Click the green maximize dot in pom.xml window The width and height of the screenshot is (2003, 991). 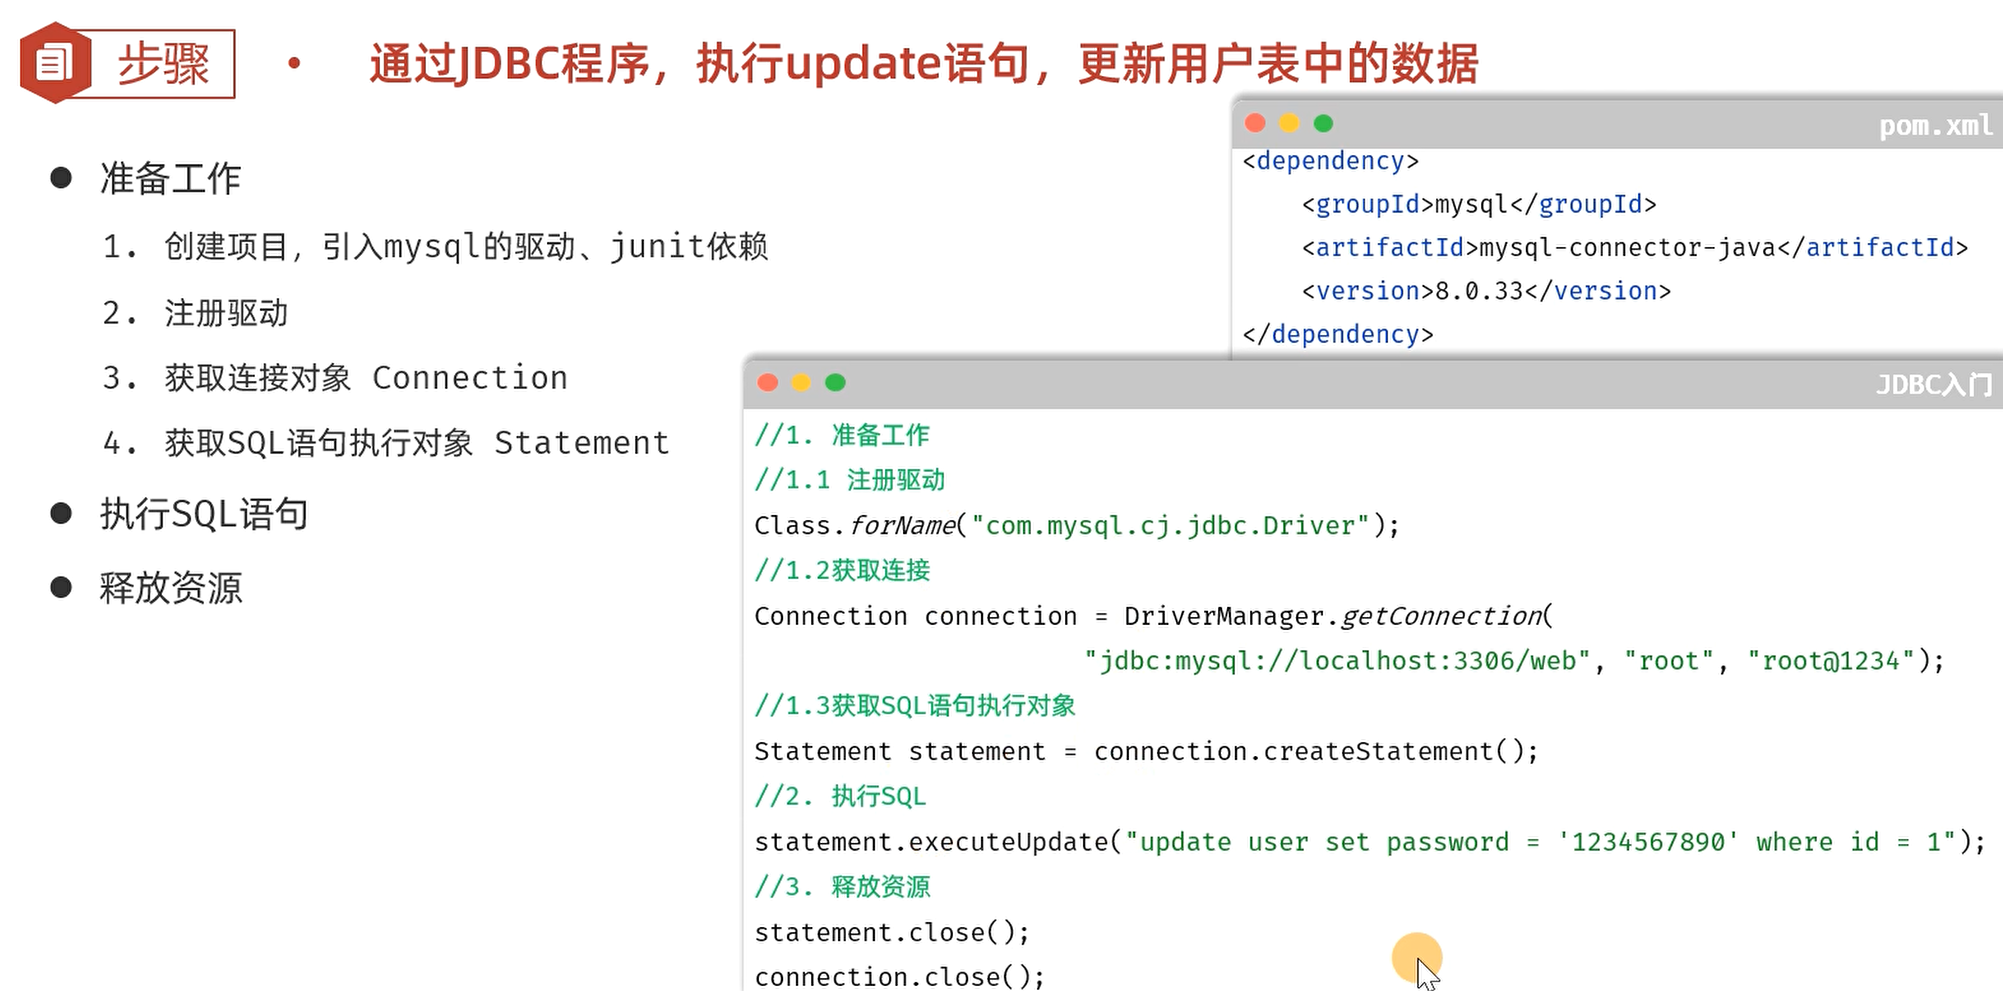(1323, 123)
